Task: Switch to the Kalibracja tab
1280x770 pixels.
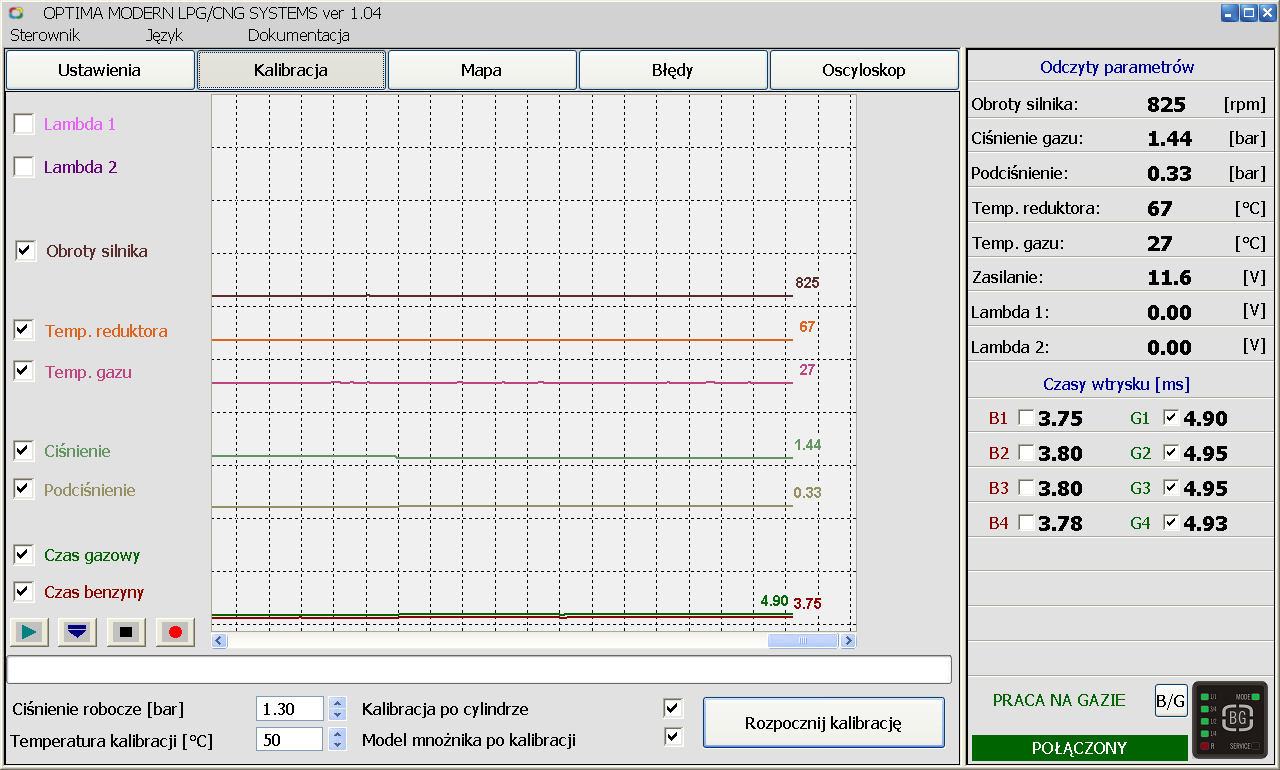Action: coord(291,70)
